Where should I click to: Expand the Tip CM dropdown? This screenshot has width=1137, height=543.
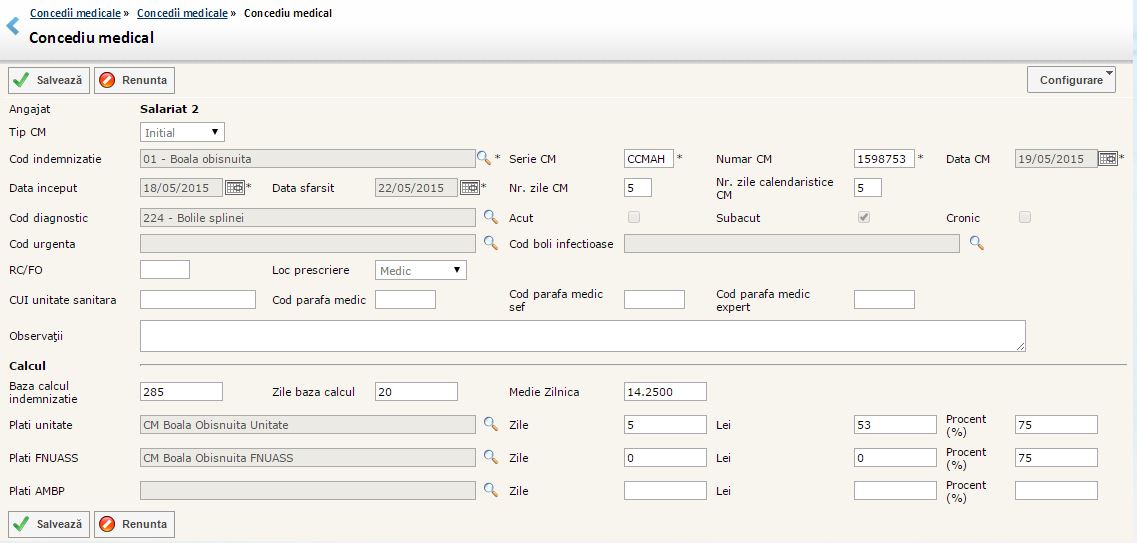[182, 132]
